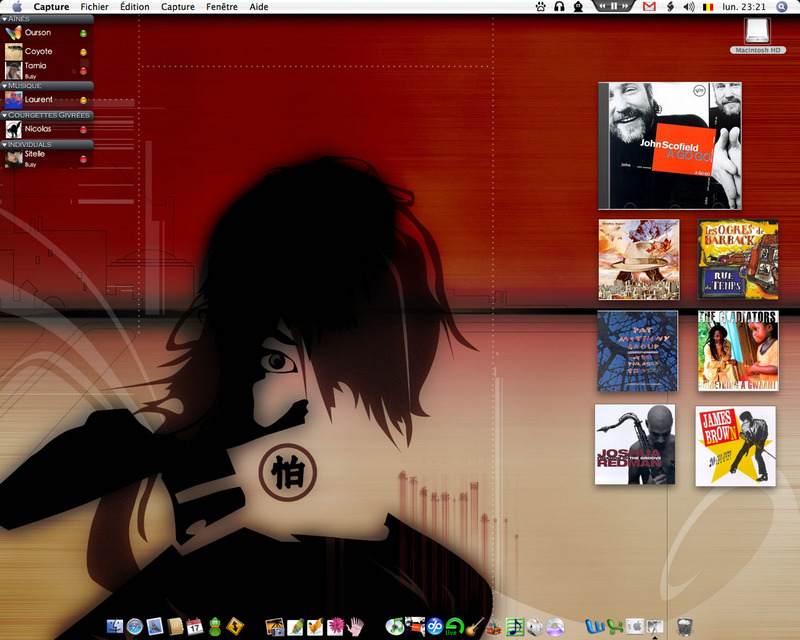Screen dimensions: 800x640
Task: Open the Apple menu
Action: pyautogui.click(x=17, y=7)
